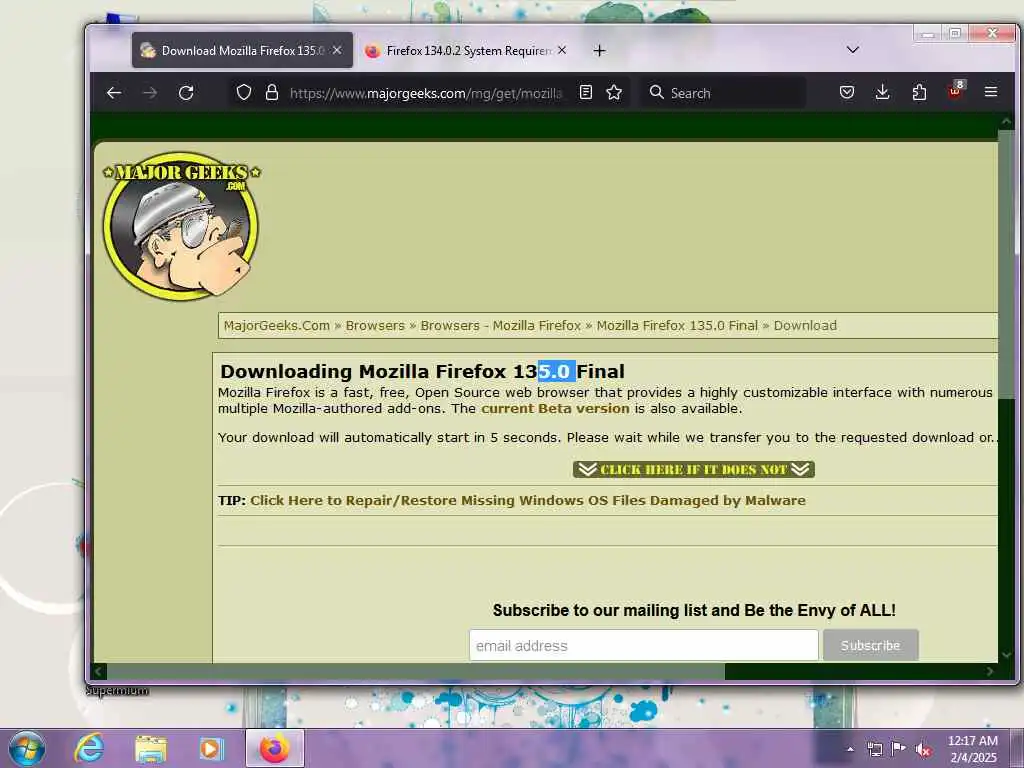Open the Windows Start orb
This screenshot has height=768, width=1024.
pos(27,748)
